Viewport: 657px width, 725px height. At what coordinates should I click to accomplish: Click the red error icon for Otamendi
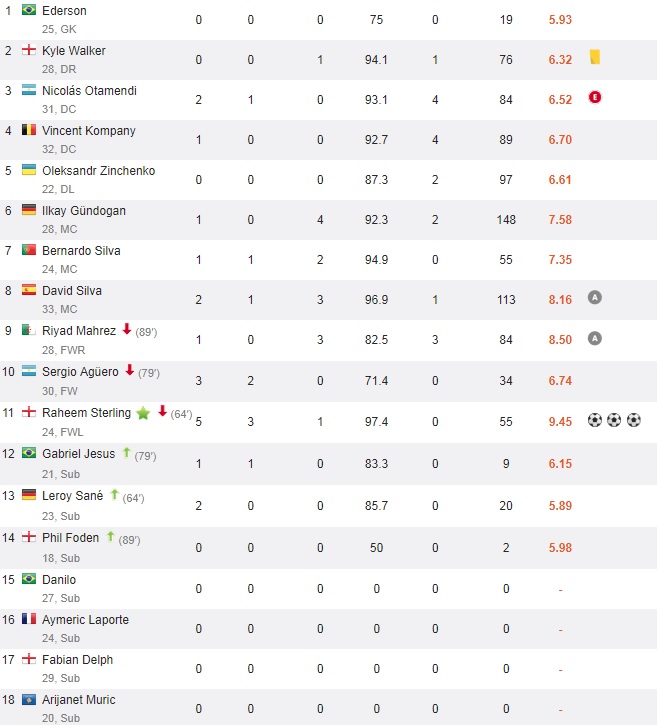[594, 98]
